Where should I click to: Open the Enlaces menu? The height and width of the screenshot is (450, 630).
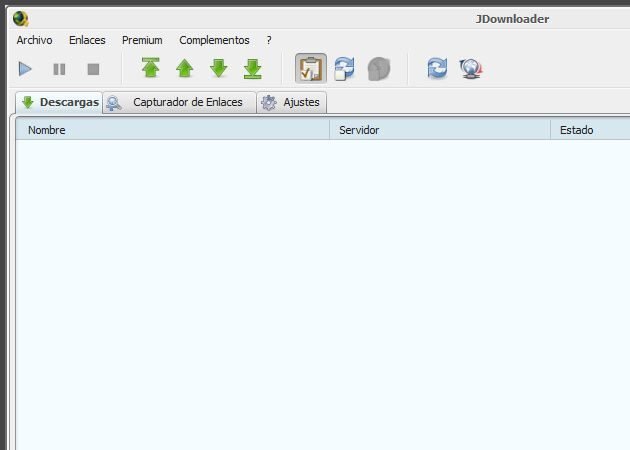pyautogui.click(x=87, y=40)
